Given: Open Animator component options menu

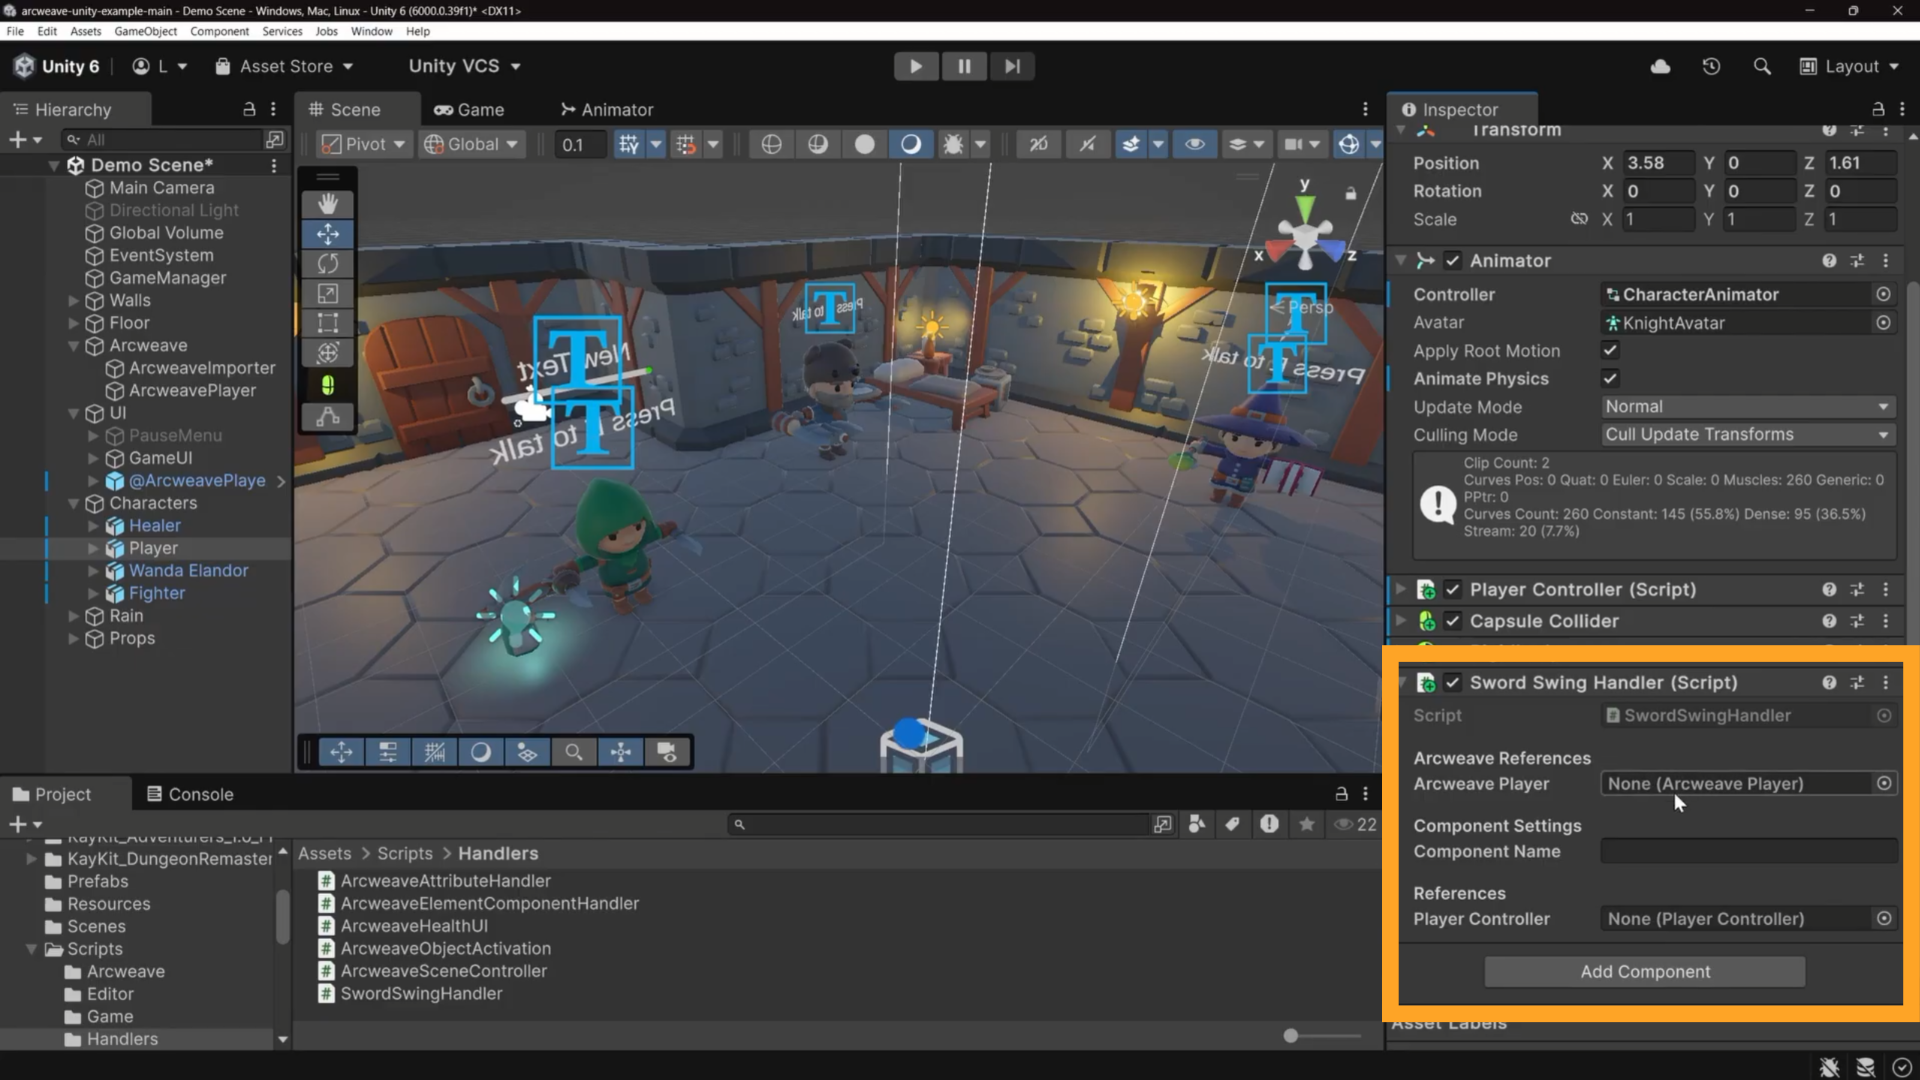Looking at the screenshot, I should pos(1886,261).
